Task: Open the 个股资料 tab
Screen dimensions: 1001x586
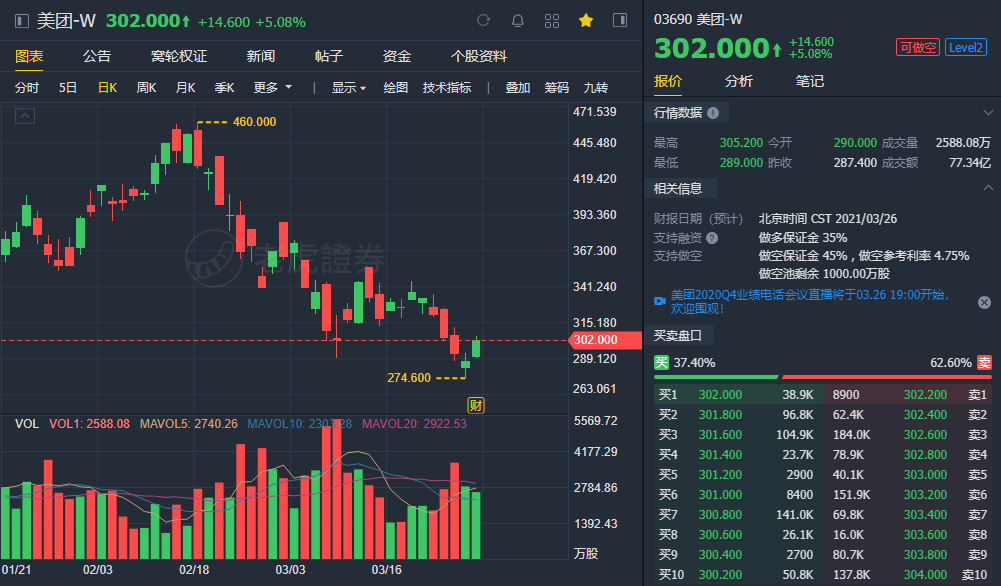Action: pyautogui.click(x=479, y=56)
